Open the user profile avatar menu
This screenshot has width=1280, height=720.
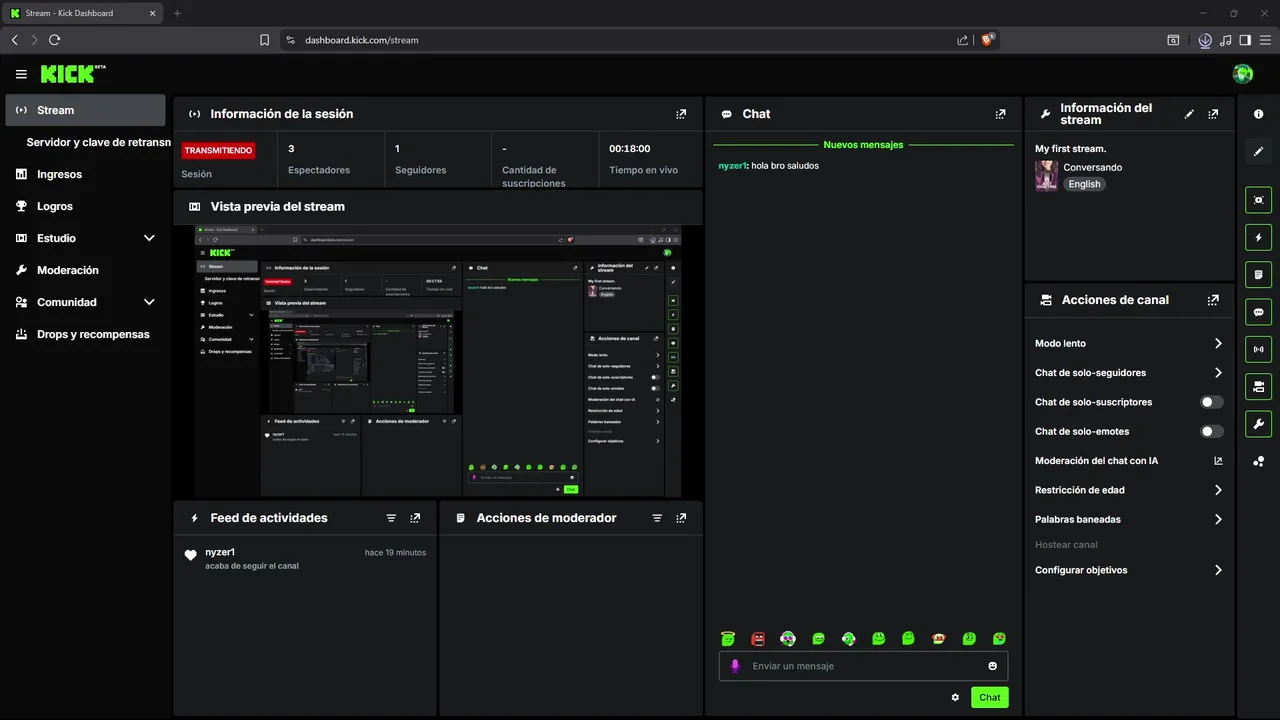[x=1243, y=74]
